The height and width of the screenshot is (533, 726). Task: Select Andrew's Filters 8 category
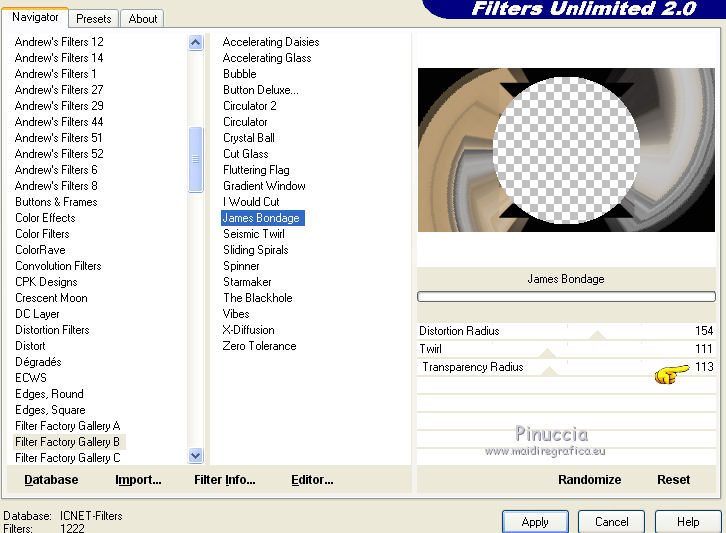pos(56,186)
